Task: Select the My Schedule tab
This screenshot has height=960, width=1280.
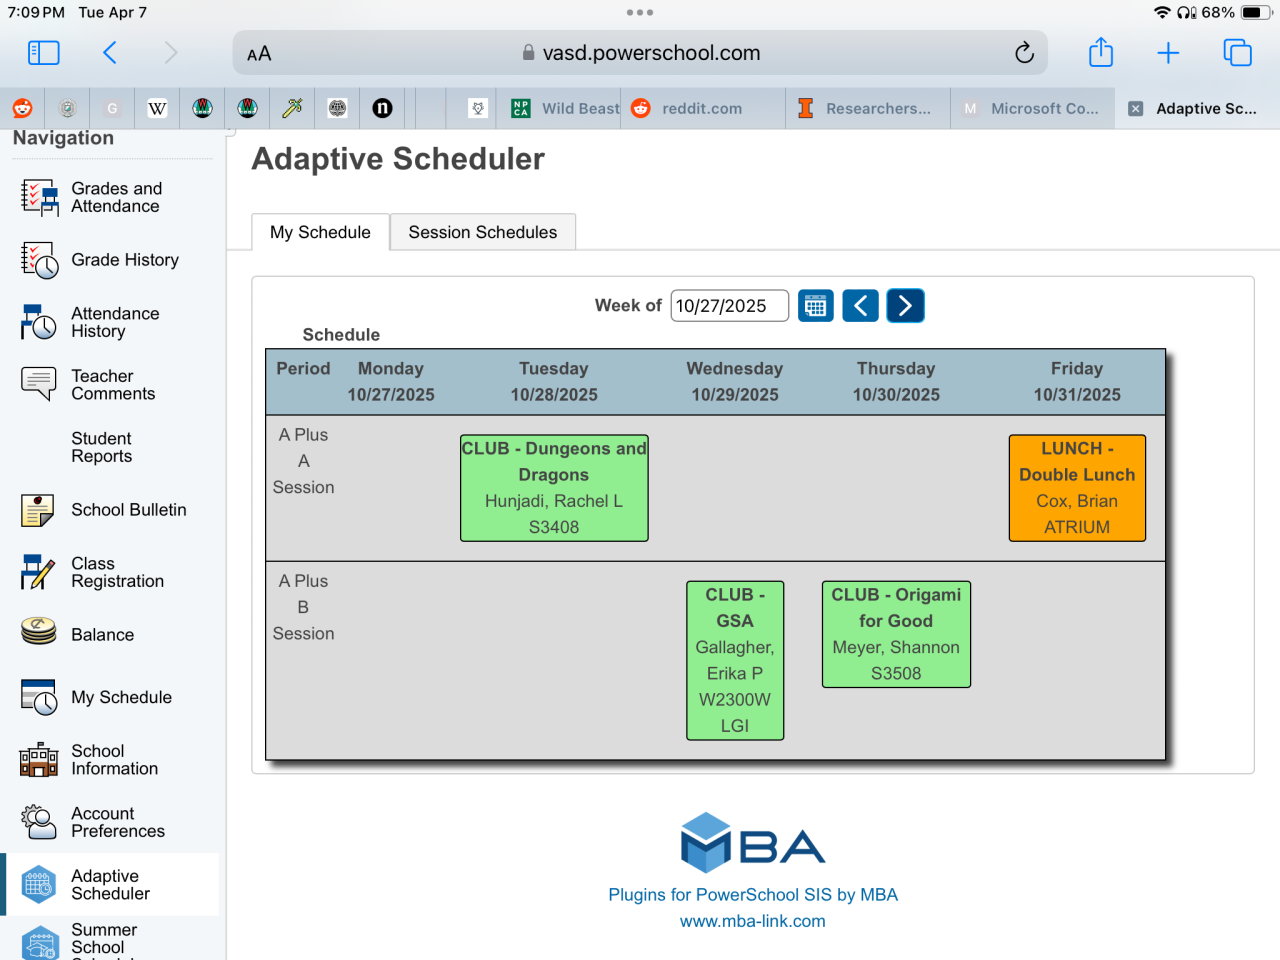Action: [320, 232]
